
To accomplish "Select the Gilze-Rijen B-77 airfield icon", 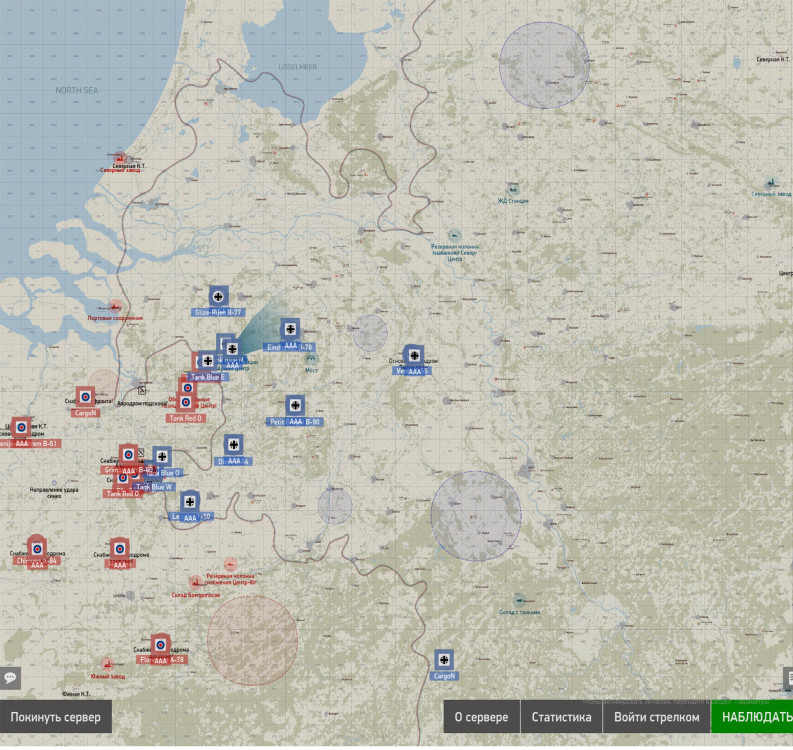I will pos(218,297).
